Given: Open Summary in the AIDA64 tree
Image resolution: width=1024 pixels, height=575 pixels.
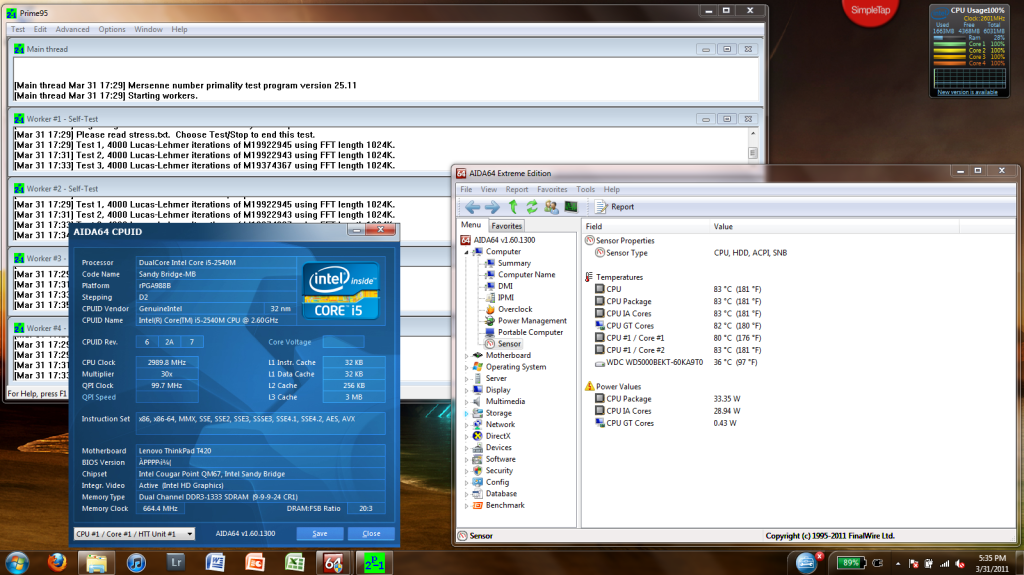Looking at the screenshot, I should 514,263.
